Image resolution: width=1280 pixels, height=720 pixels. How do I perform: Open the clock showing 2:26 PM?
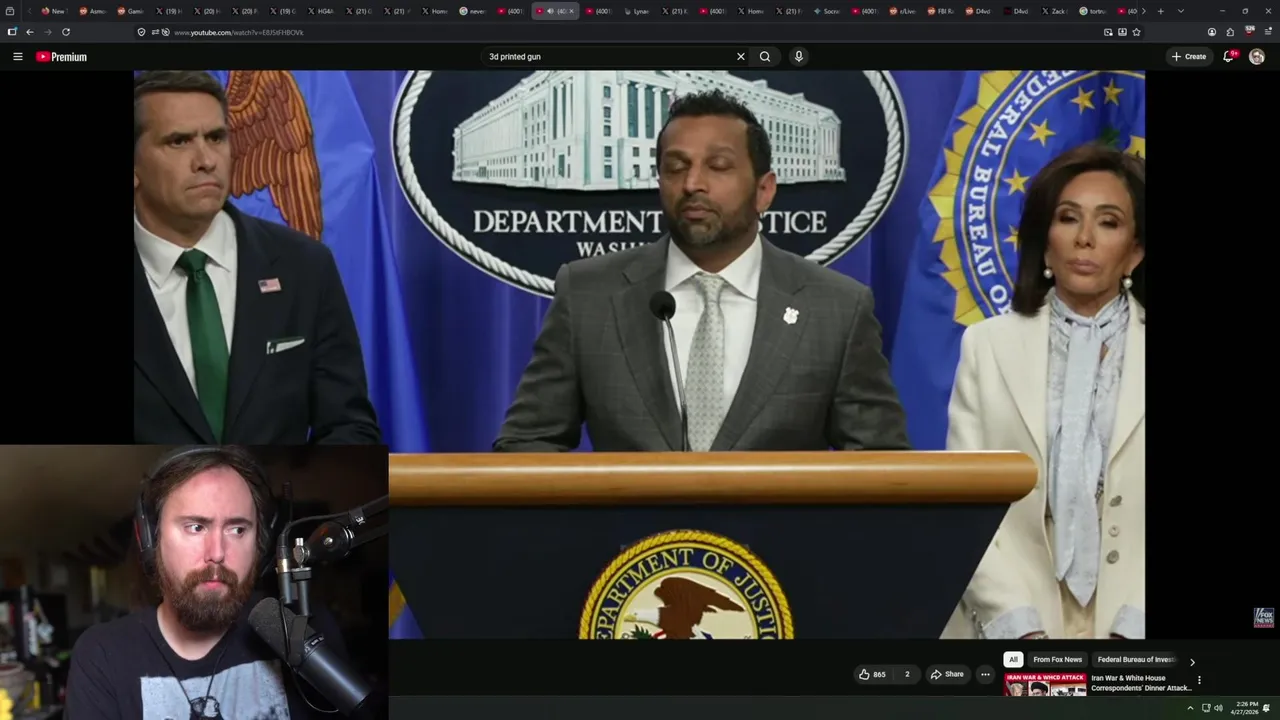(x=1247, y=708)
